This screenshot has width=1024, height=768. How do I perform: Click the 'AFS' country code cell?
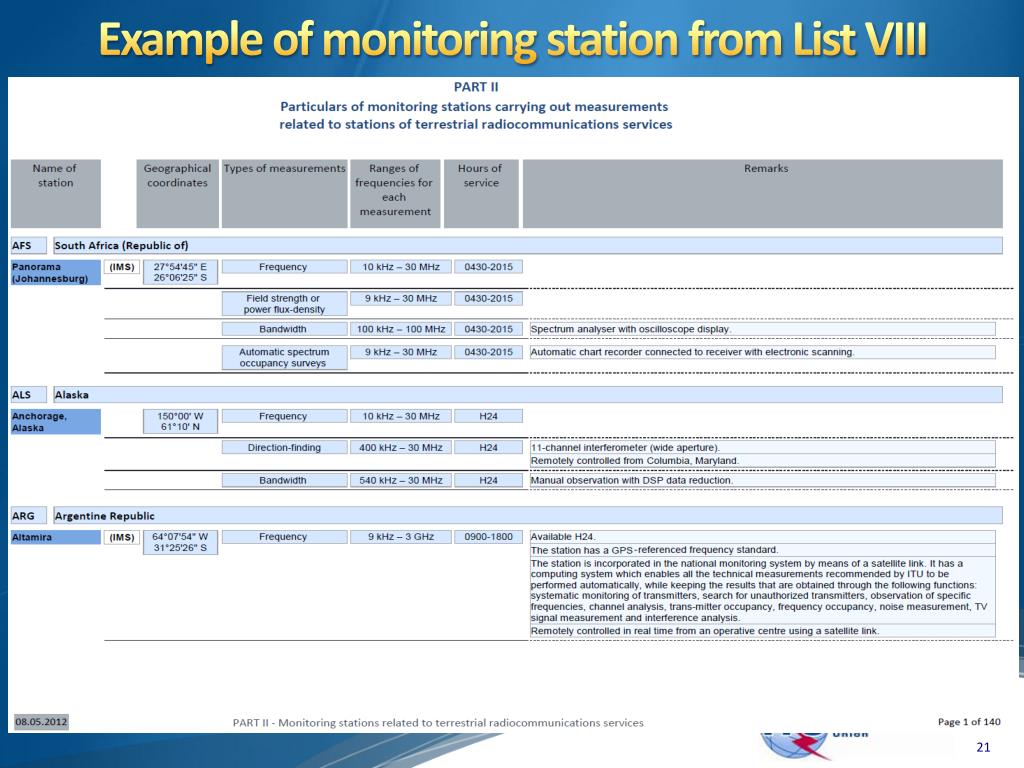coord(29,246)
